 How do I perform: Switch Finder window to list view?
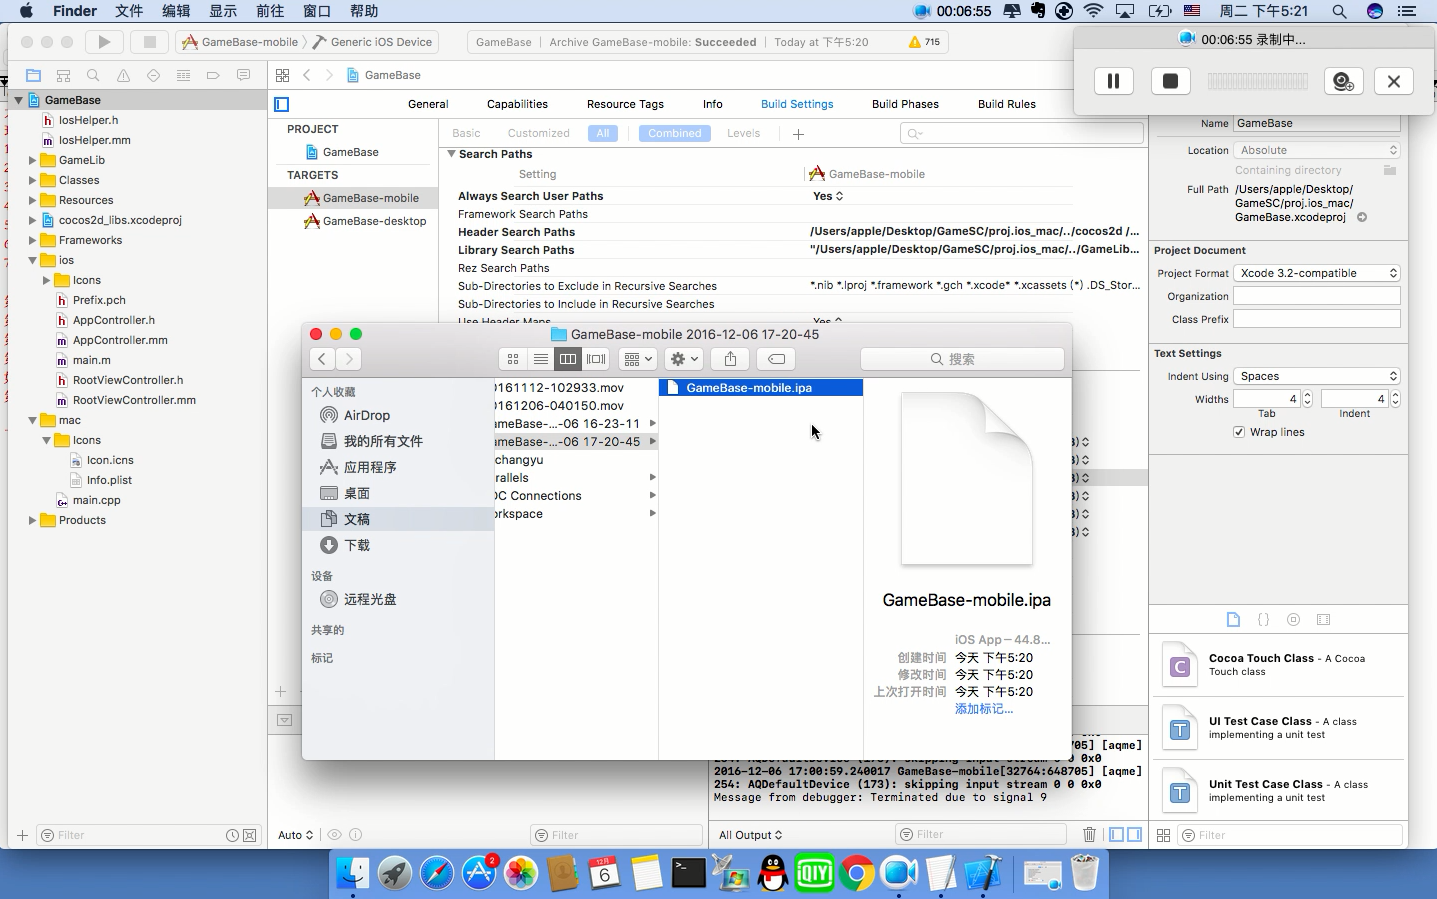[x=541, y=359]
